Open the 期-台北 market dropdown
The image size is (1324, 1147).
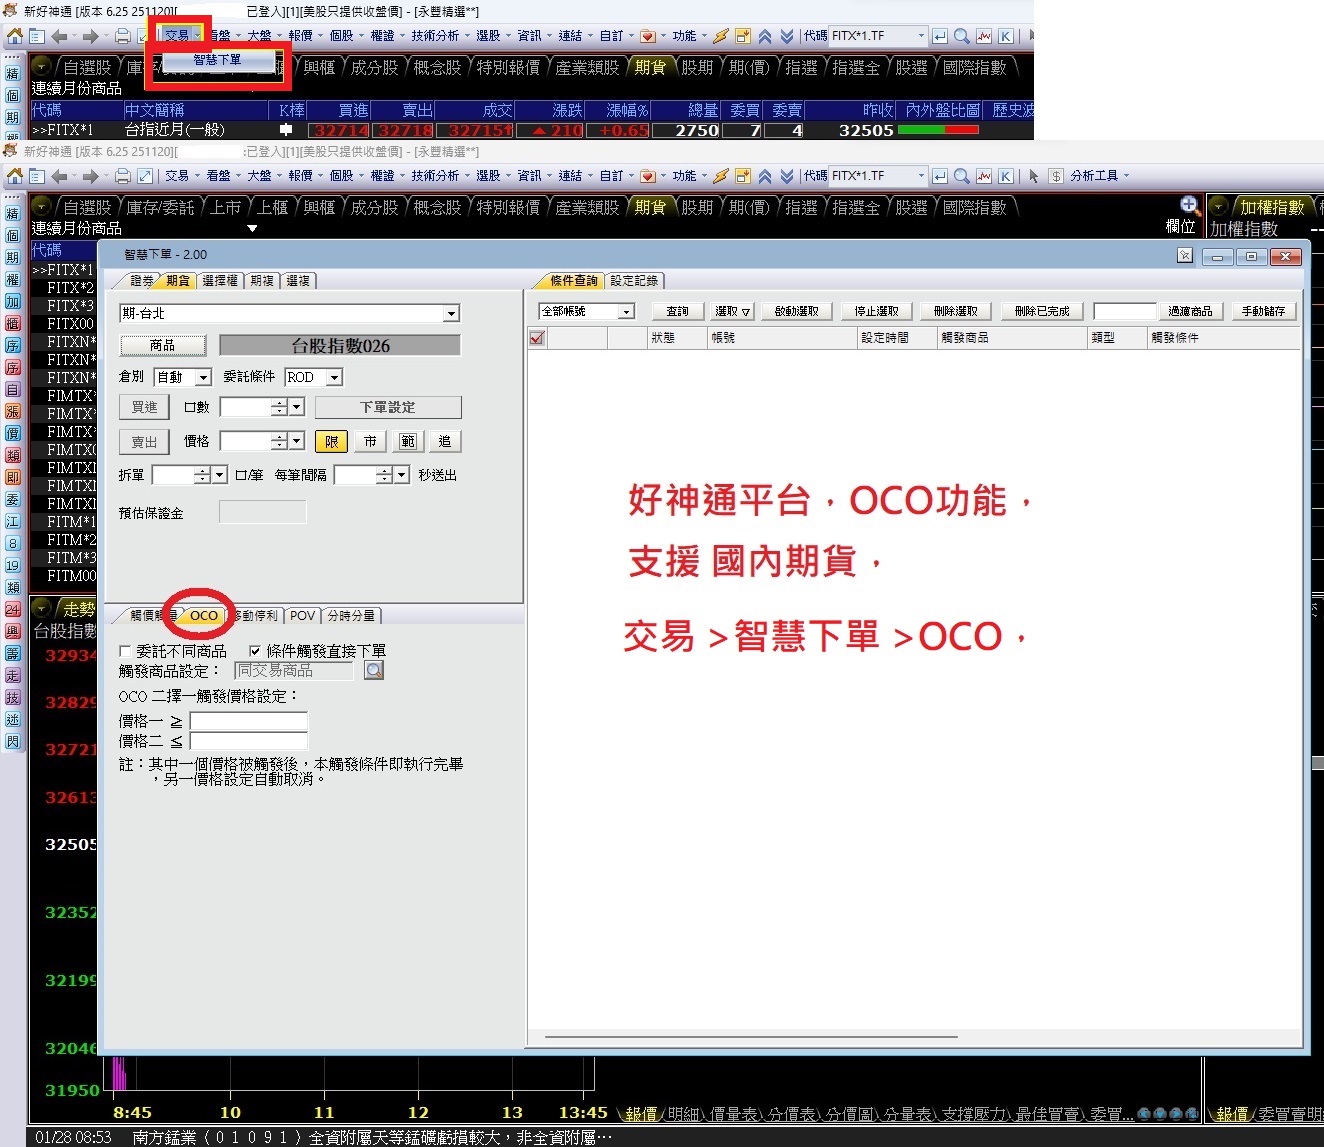tap(452, 313)
